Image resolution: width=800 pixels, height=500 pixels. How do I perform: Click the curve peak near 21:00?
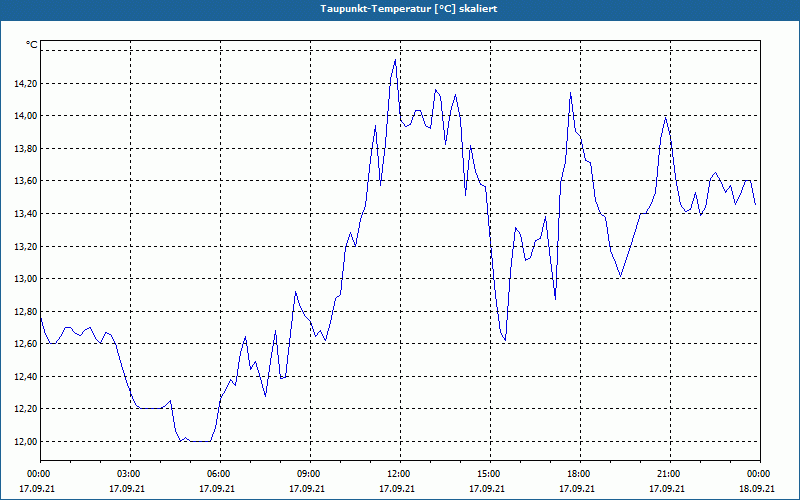[x=665, y=117]
